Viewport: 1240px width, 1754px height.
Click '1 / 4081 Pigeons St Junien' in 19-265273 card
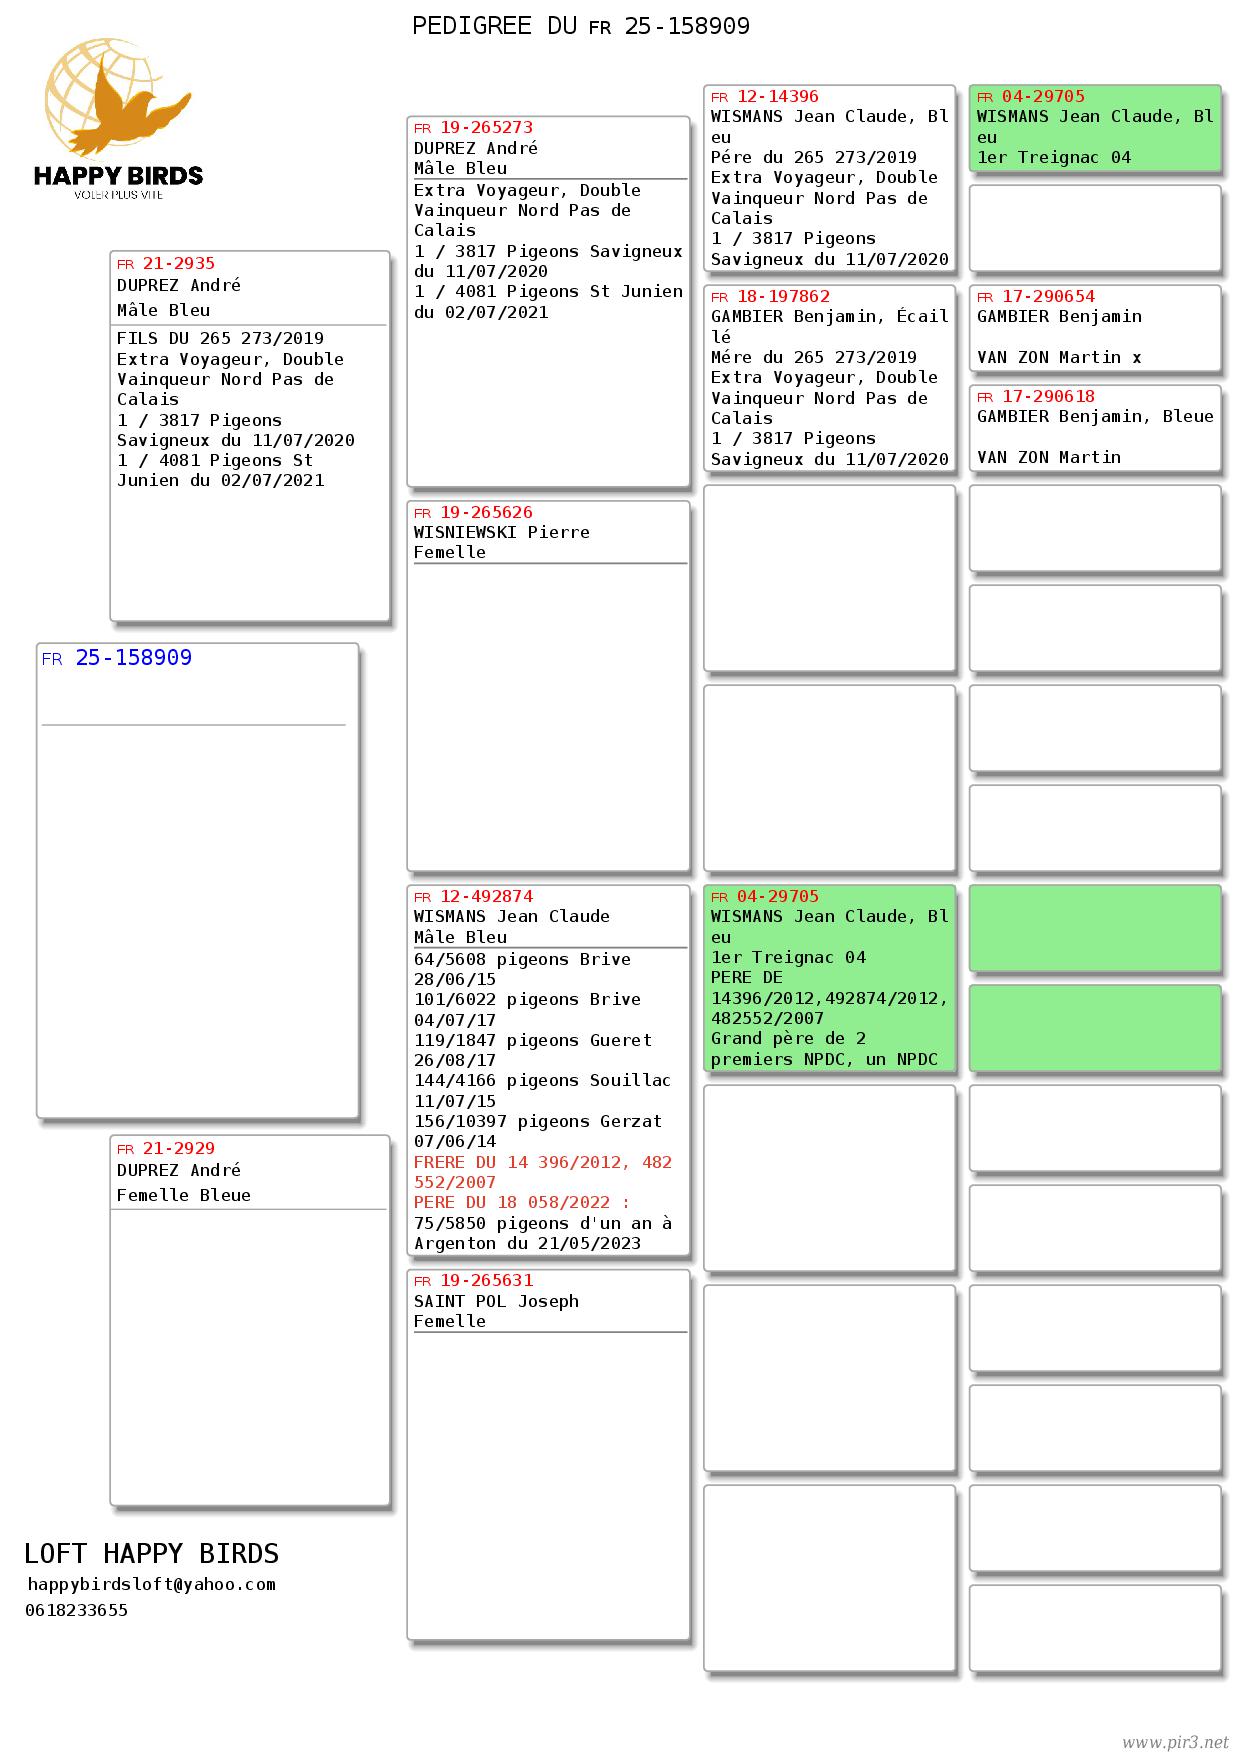549,291
